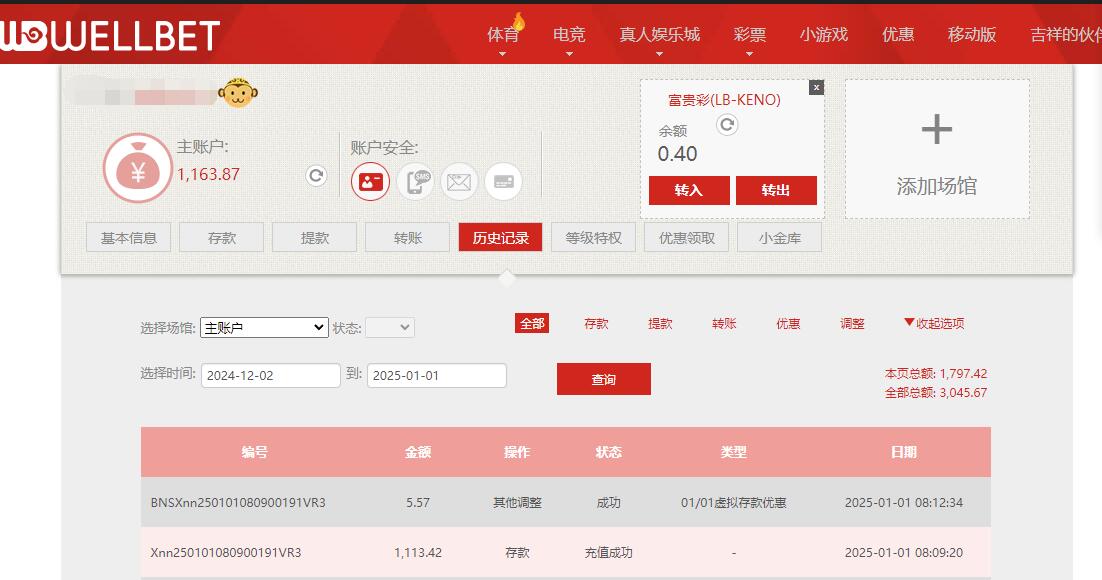Click the red 转入 transfer-in button
This screenshot has width=1102, height=580.
pyautogui.click(x=689, y=190)
